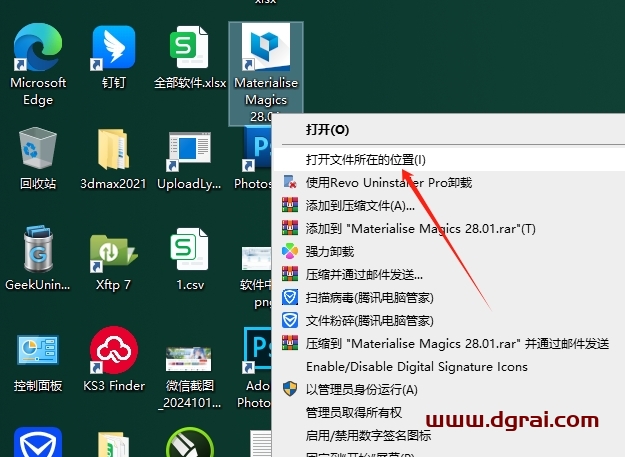The width and height of the screenshot is (625, 457).
Task: Select the 全部软件.xlsx spreadsheet file icon
Action: 189,47
